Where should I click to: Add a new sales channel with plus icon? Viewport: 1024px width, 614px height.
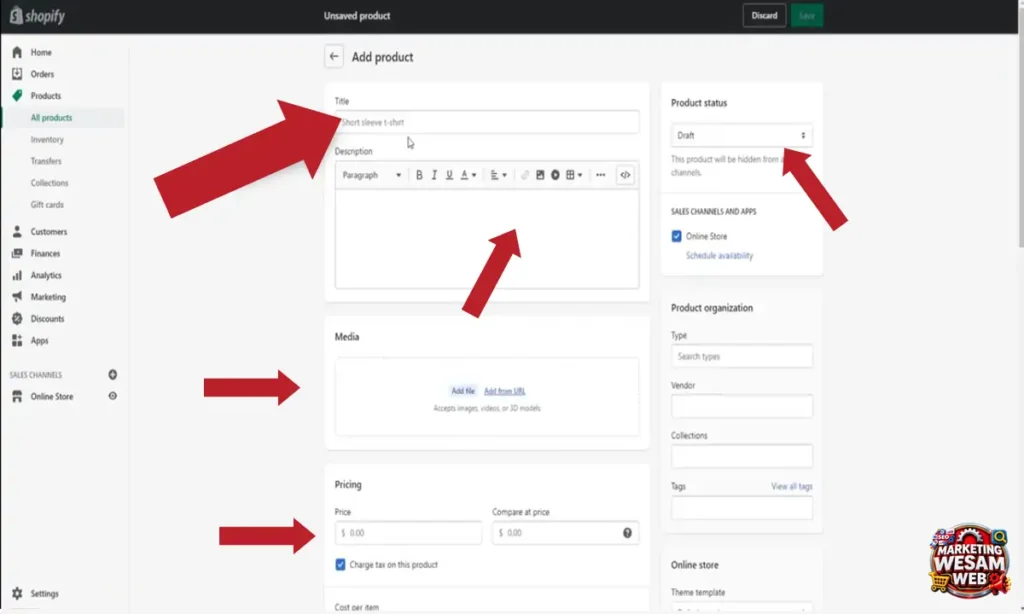(112, 375)
